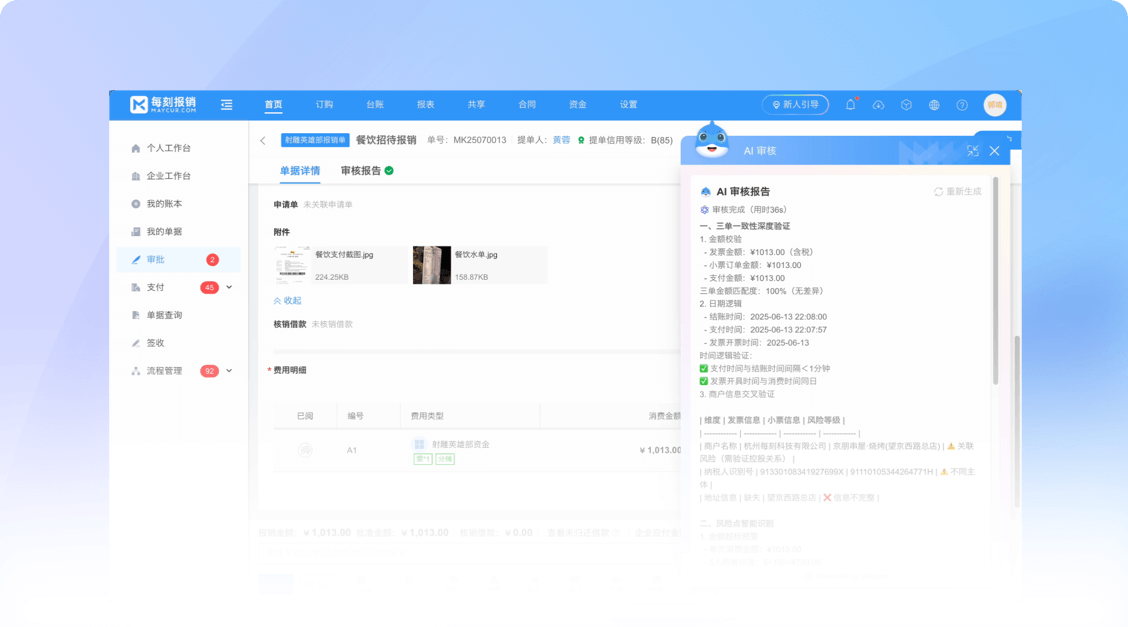Open submitter link 黄蓉

point(561,141)
